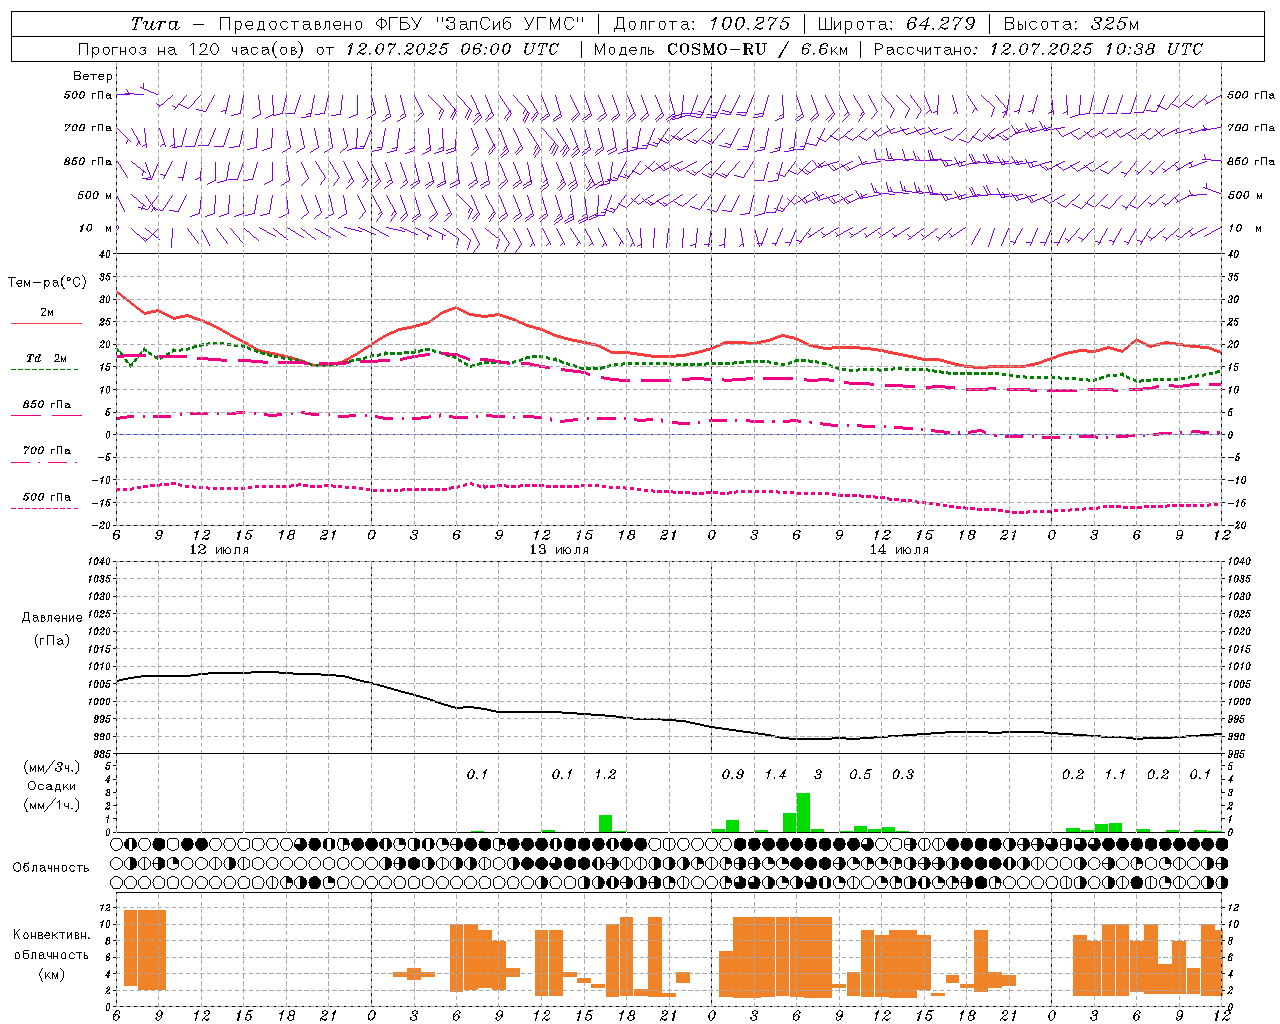Click the 'Облачность' cloud cover label
The image size is (1280, 1024).
(x=51, y=868)
